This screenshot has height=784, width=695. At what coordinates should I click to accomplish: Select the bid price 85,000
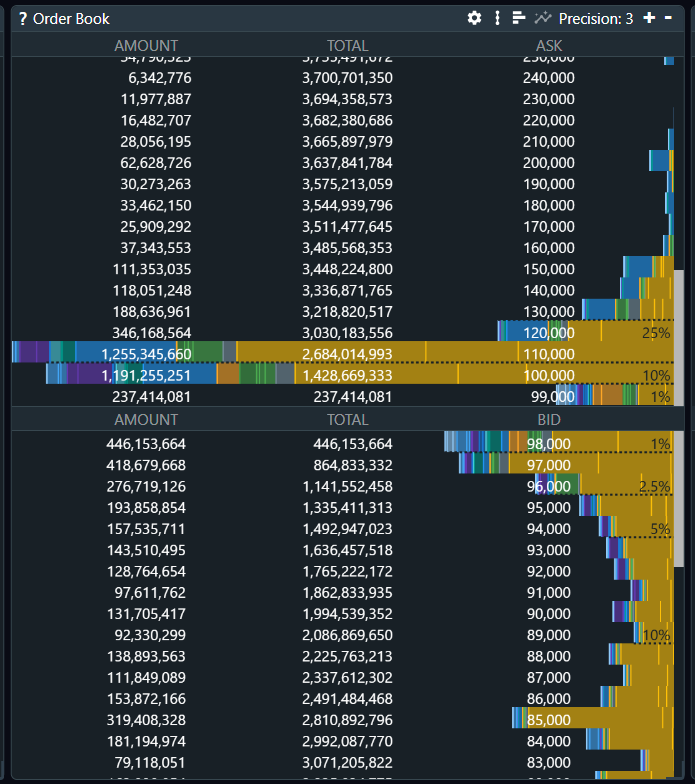click(x=548, y=720)
